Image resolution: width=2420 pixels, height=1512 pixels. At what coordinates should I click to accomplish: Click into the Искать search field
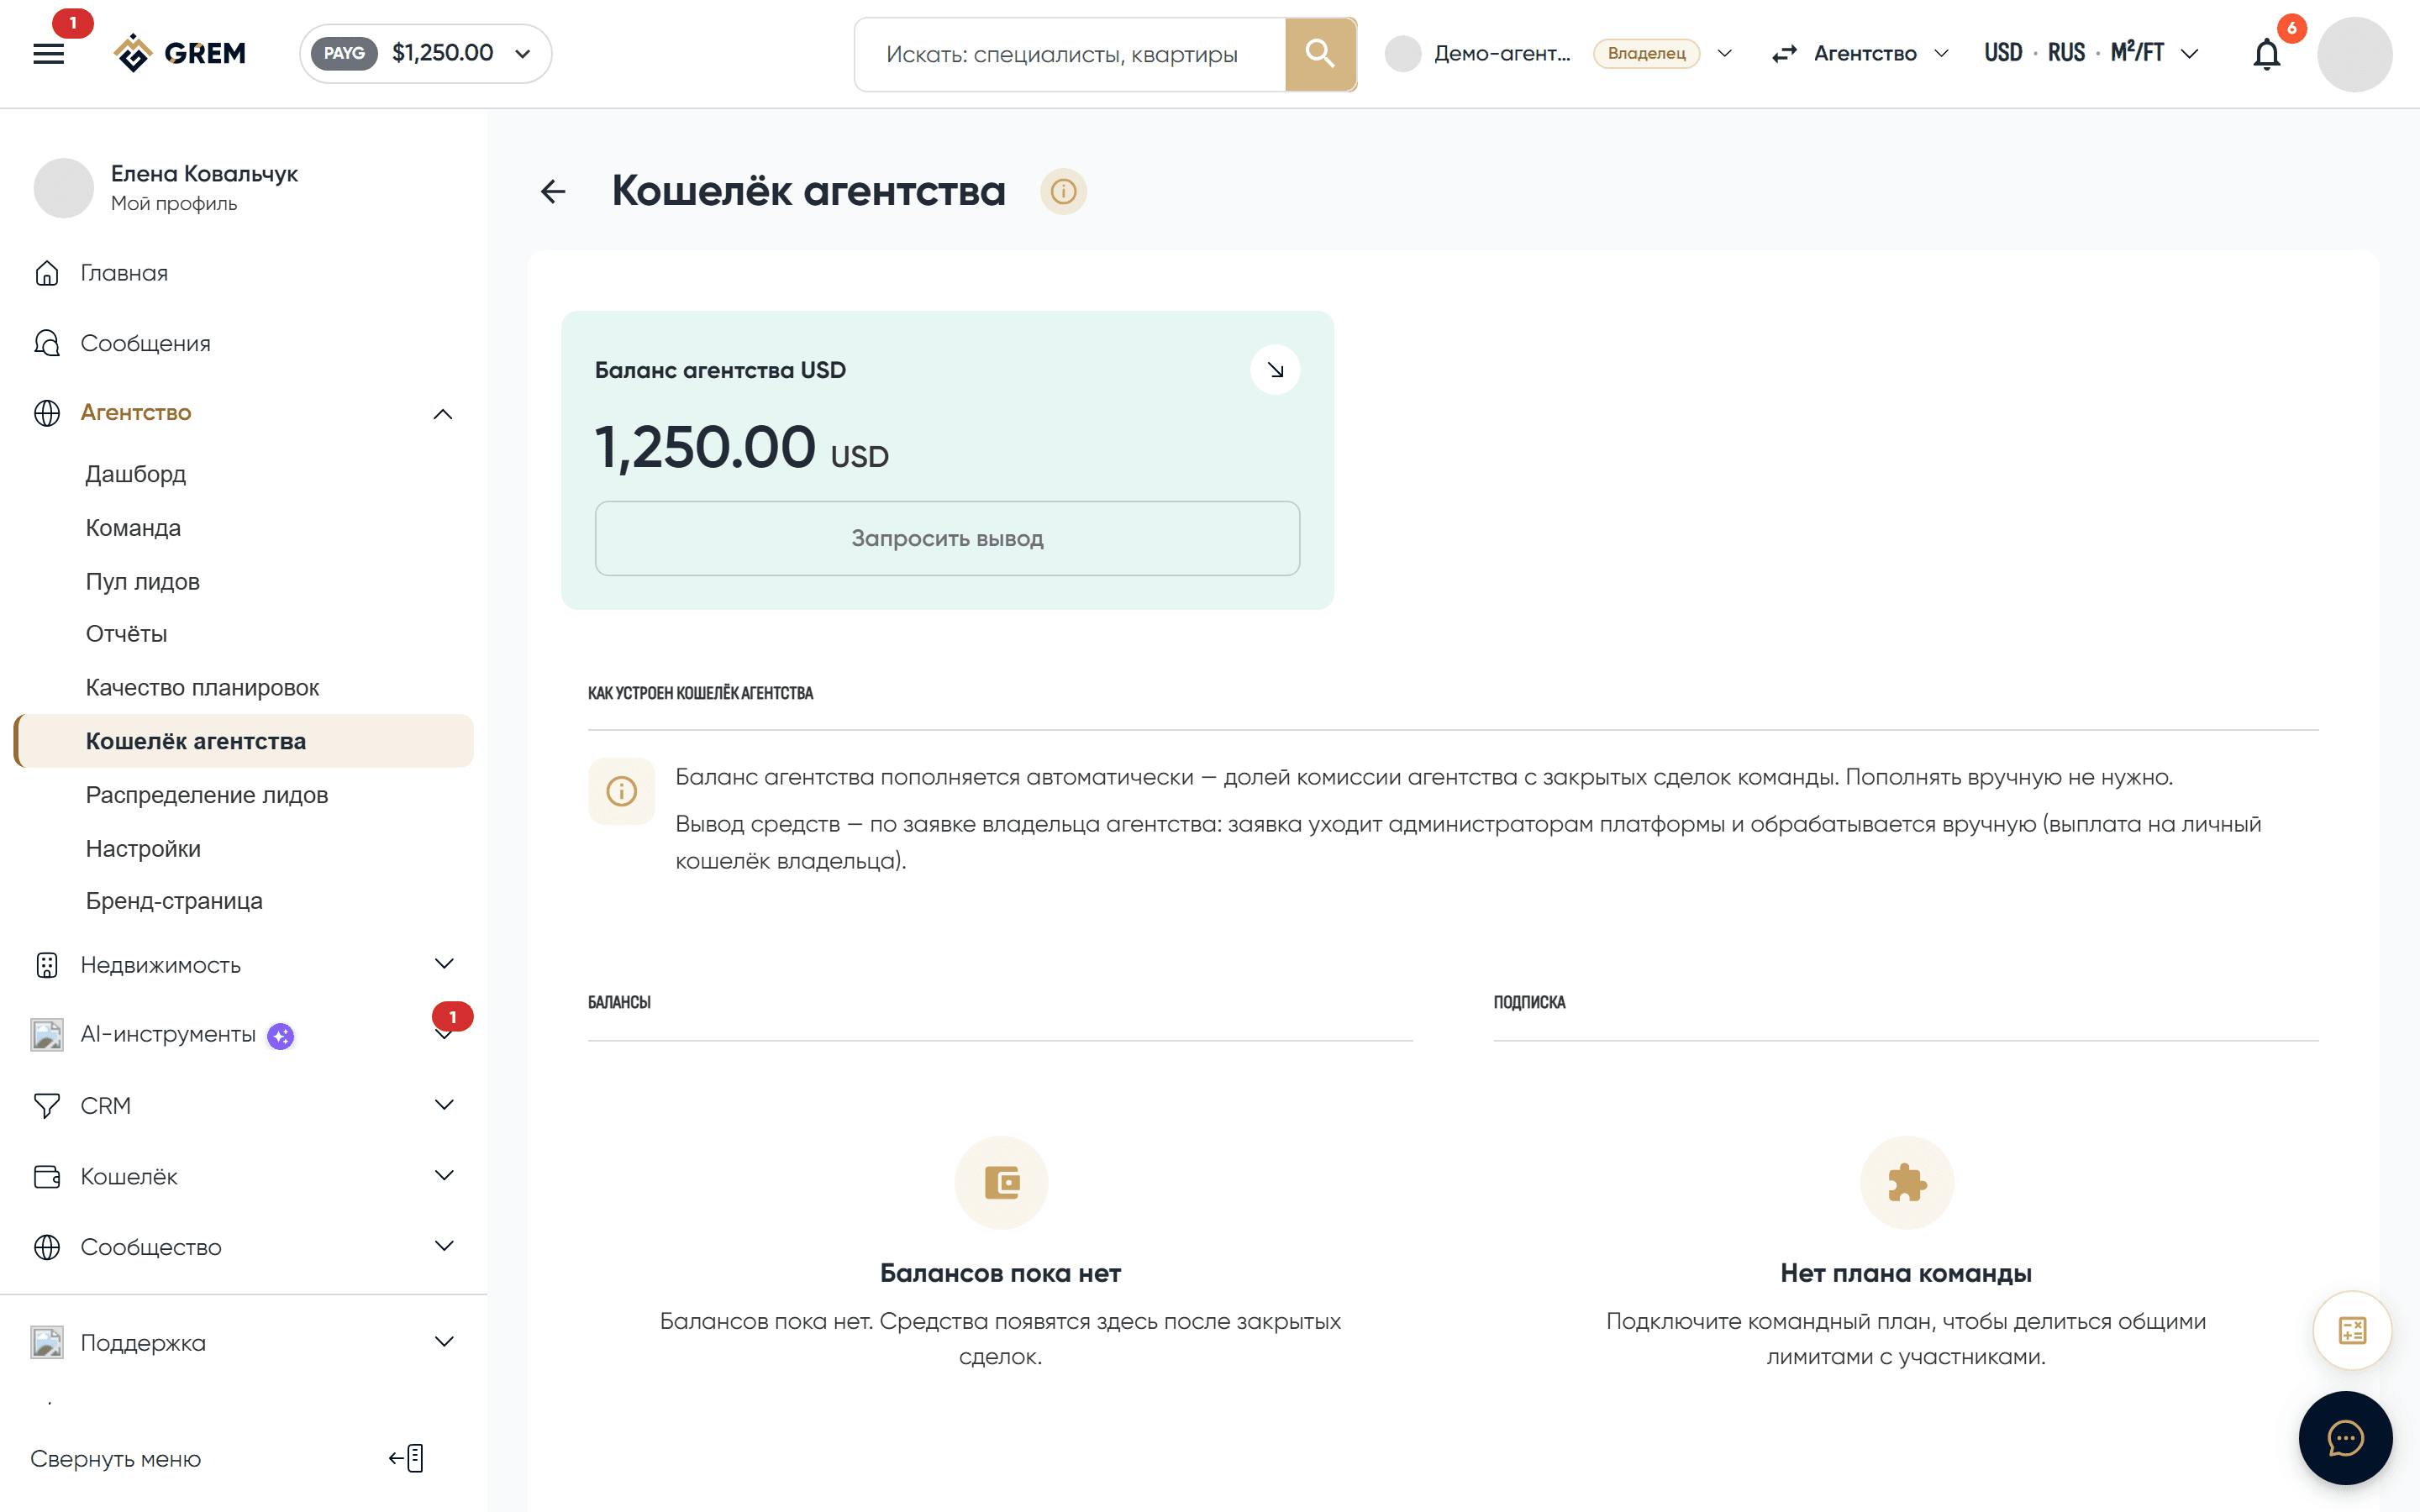pos(1069,54)
